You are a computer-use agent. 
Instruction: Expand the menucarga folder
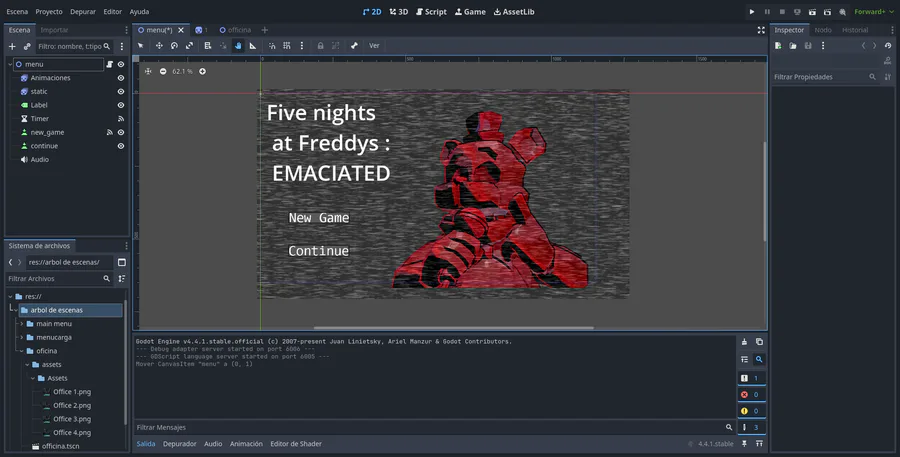[22, 338]
